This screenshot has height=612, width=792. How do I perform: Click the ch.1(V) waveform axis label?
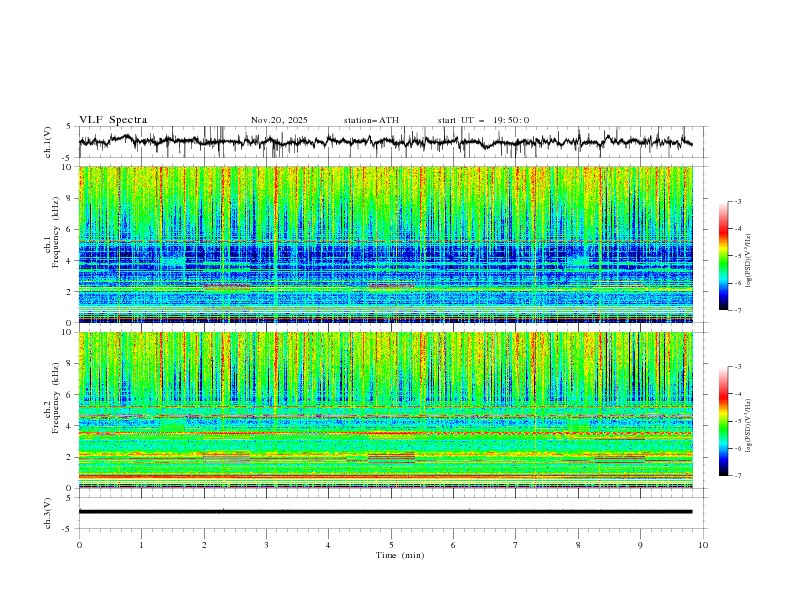pyautogui.click(x=48, y=142)
